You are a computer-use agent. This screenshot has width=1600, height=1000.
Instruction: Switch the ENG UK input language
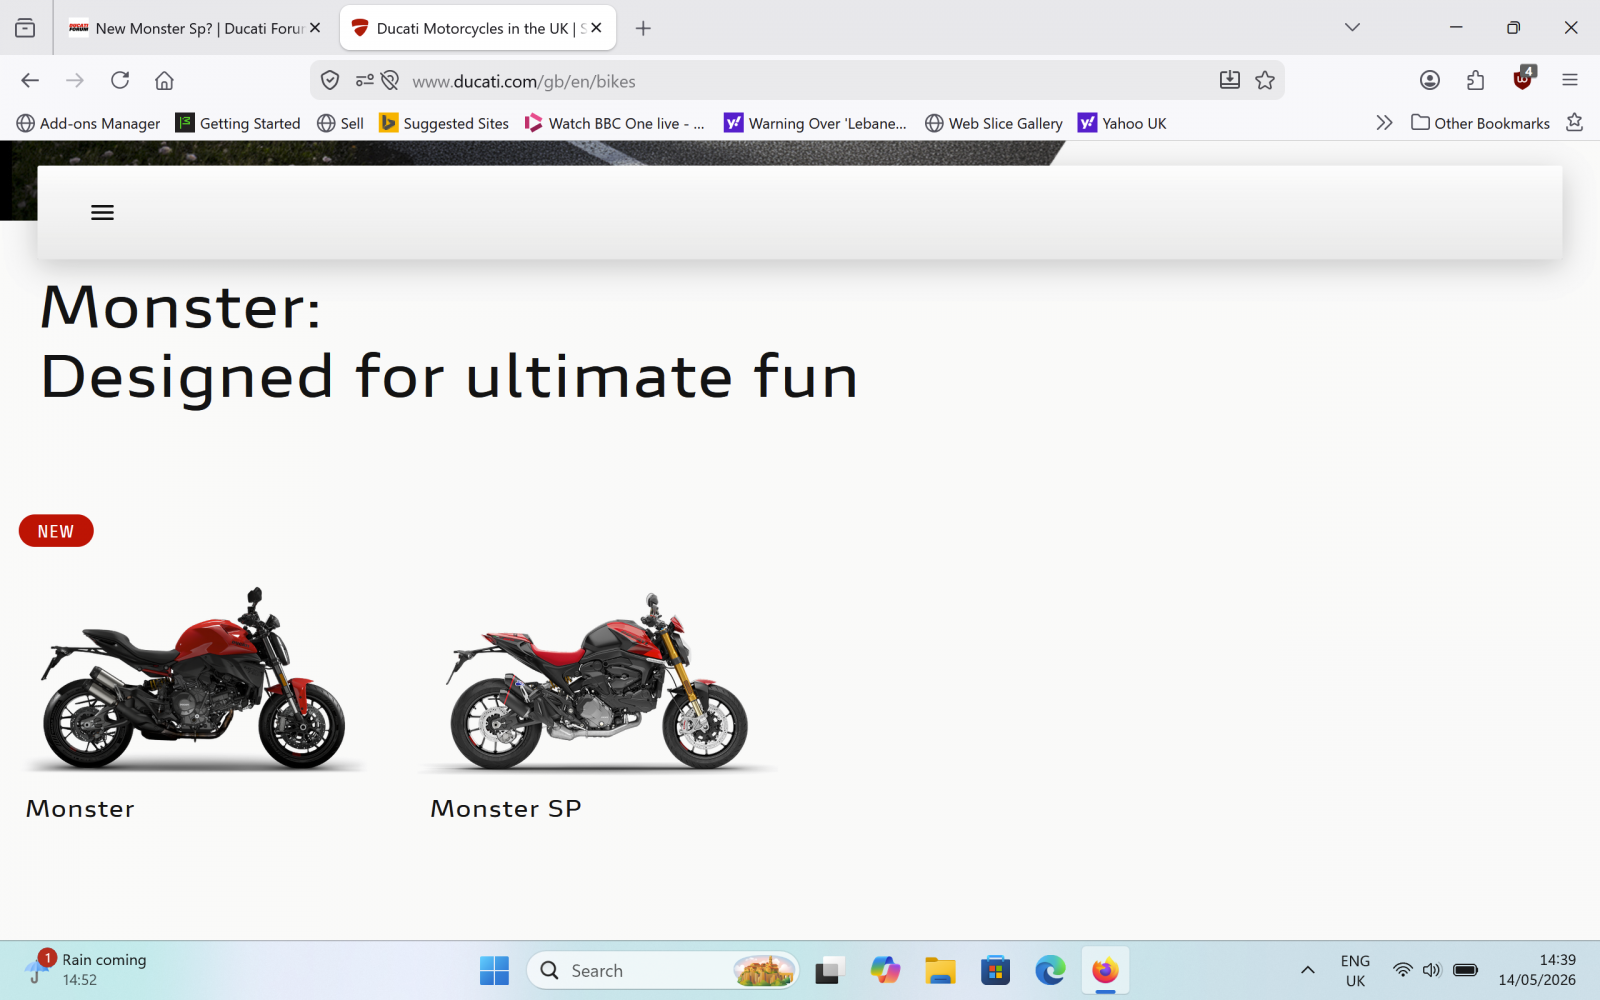(1355, 970)
